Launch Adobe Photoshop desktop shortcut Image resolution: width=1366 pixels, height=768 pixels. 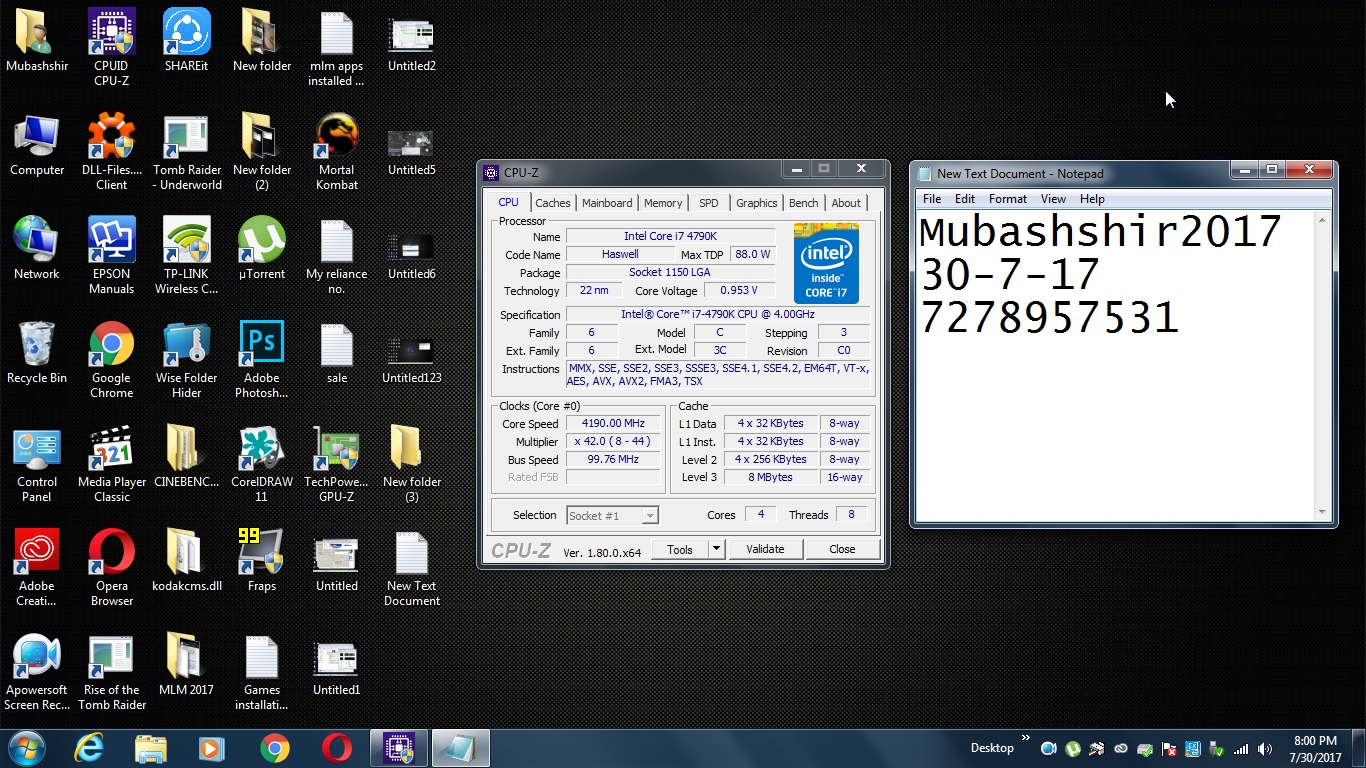tap(262, 359)
